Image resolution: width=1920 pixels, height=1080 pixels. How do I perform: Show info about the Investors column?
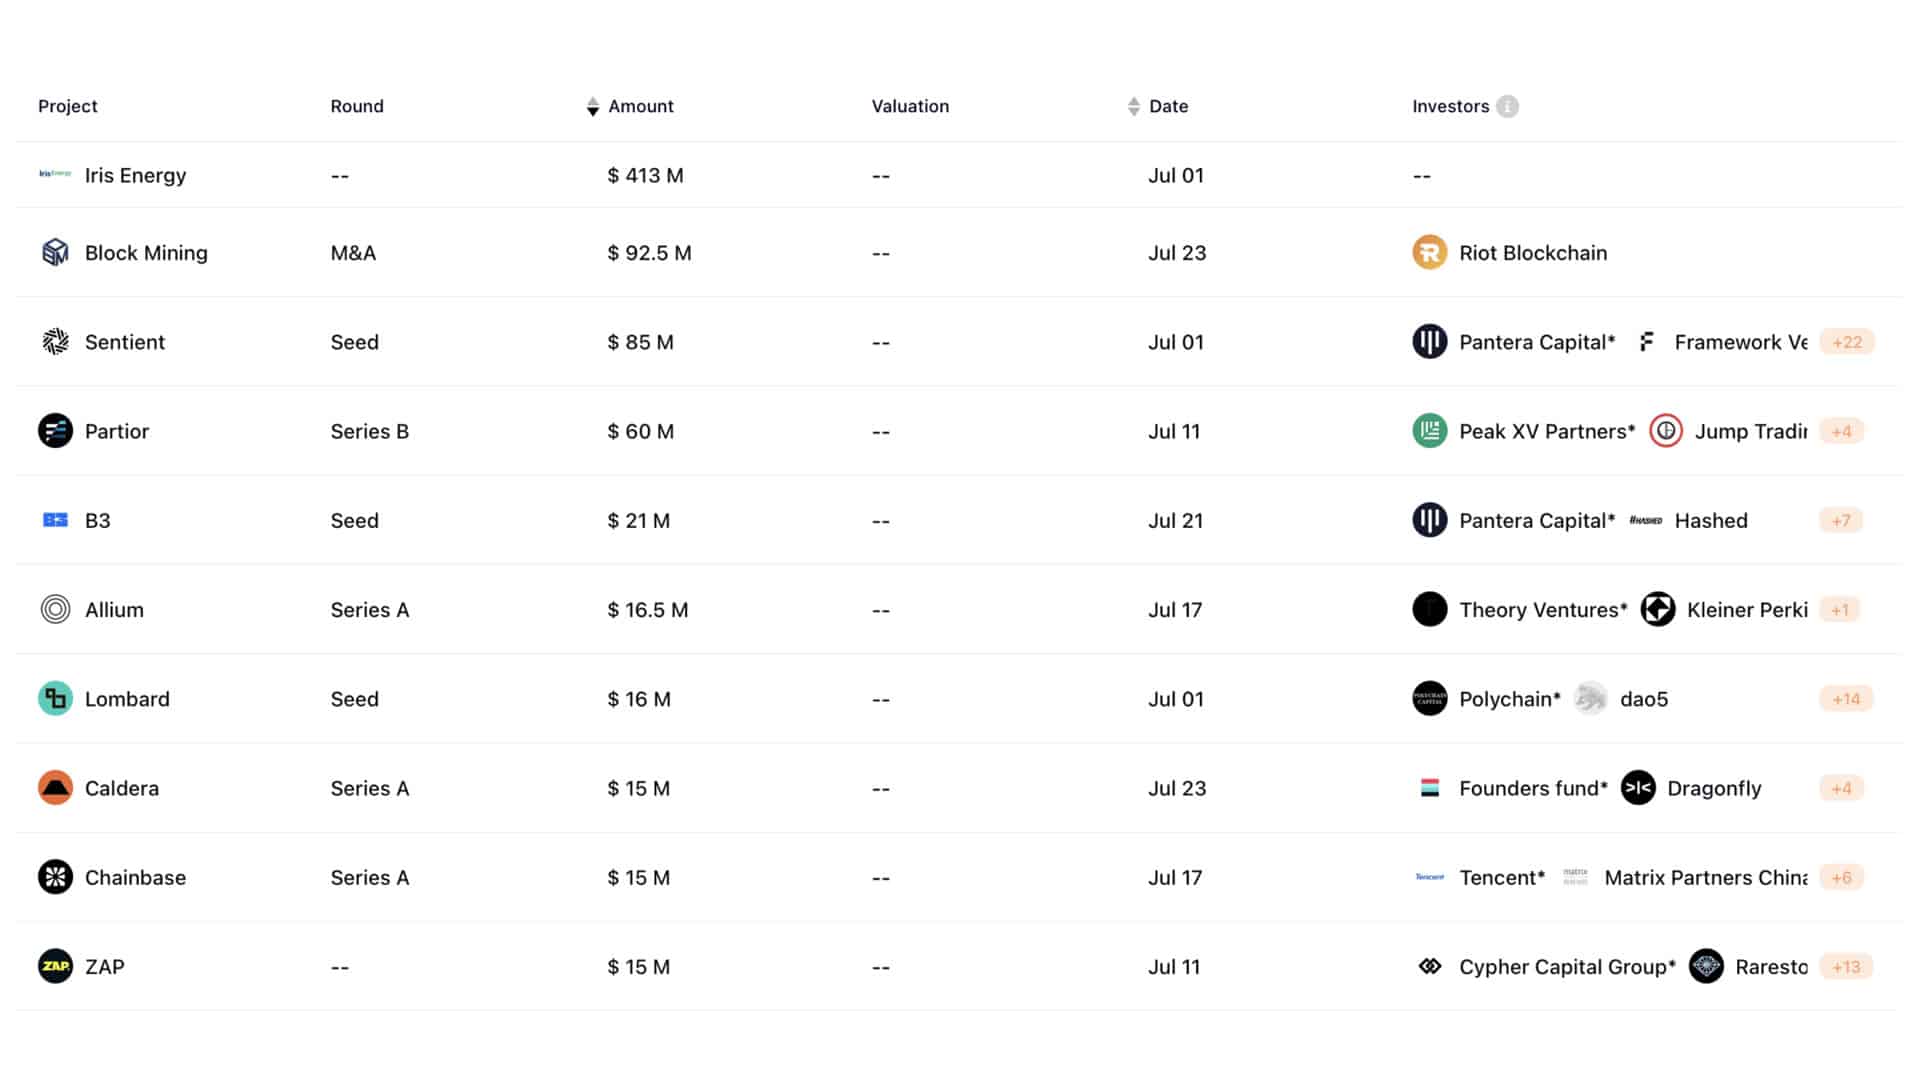point(1507,106)
